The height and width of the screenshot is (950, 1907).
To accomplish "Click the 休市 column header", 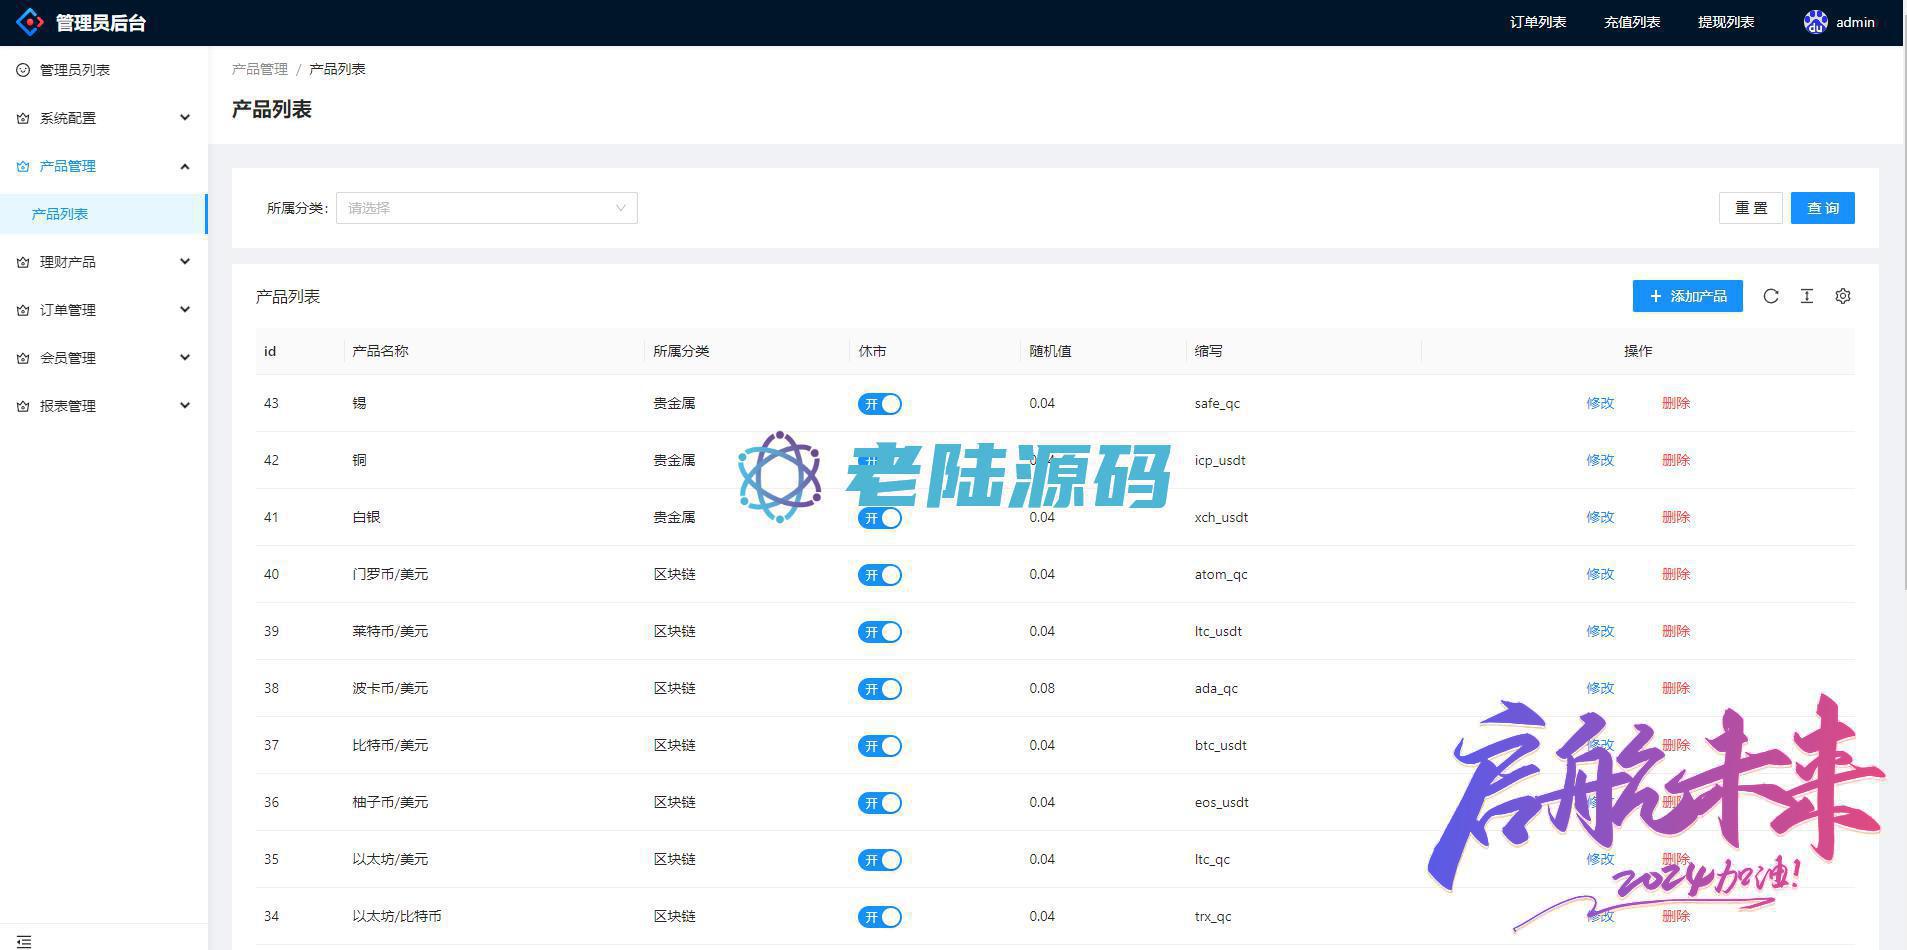I will pos(872,351).
